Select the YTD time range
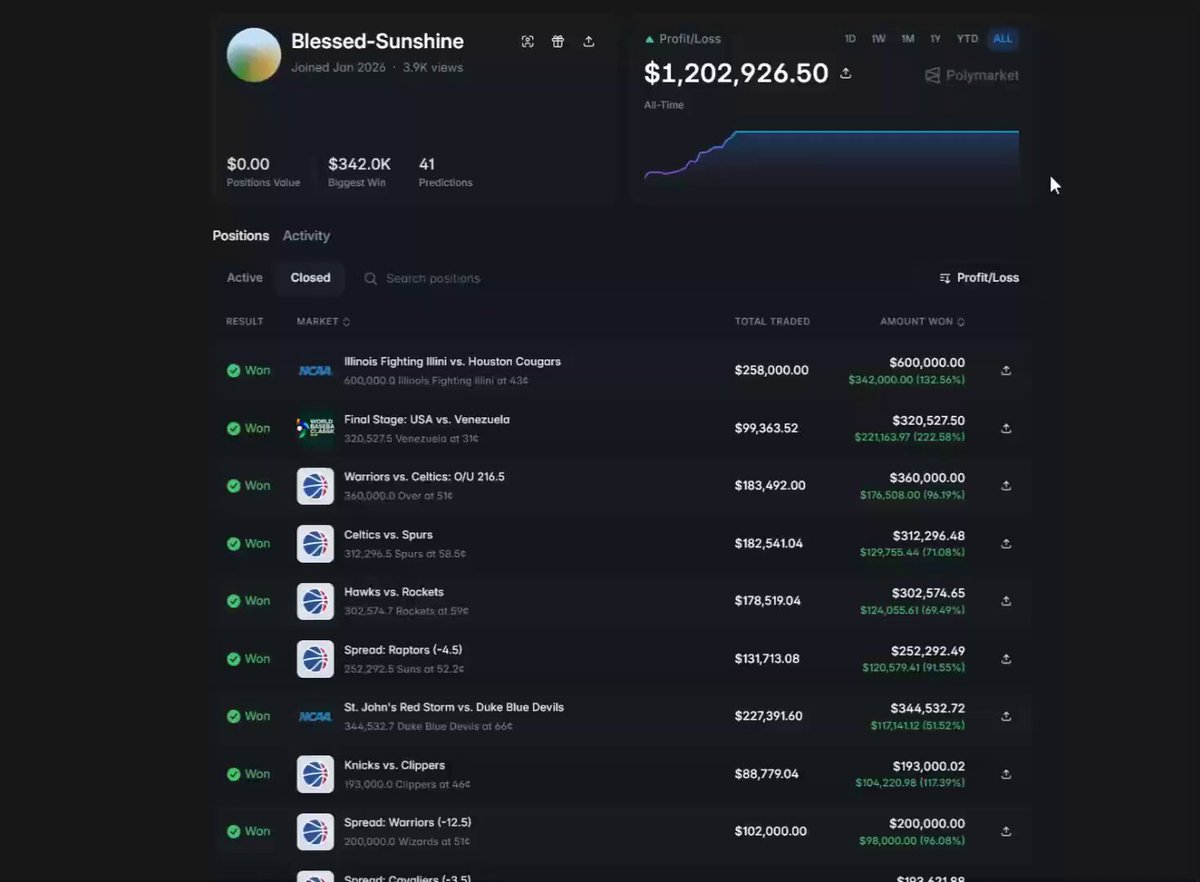The image size is (1200, 882). tap(967, 39)
